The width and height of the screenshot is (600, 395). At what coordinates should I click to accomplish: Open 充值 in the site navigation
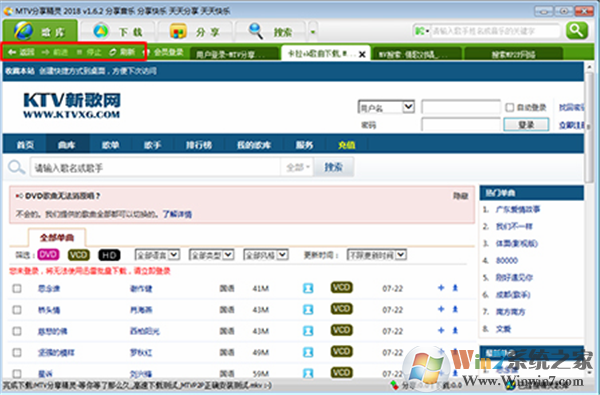[x=346, y=145]
